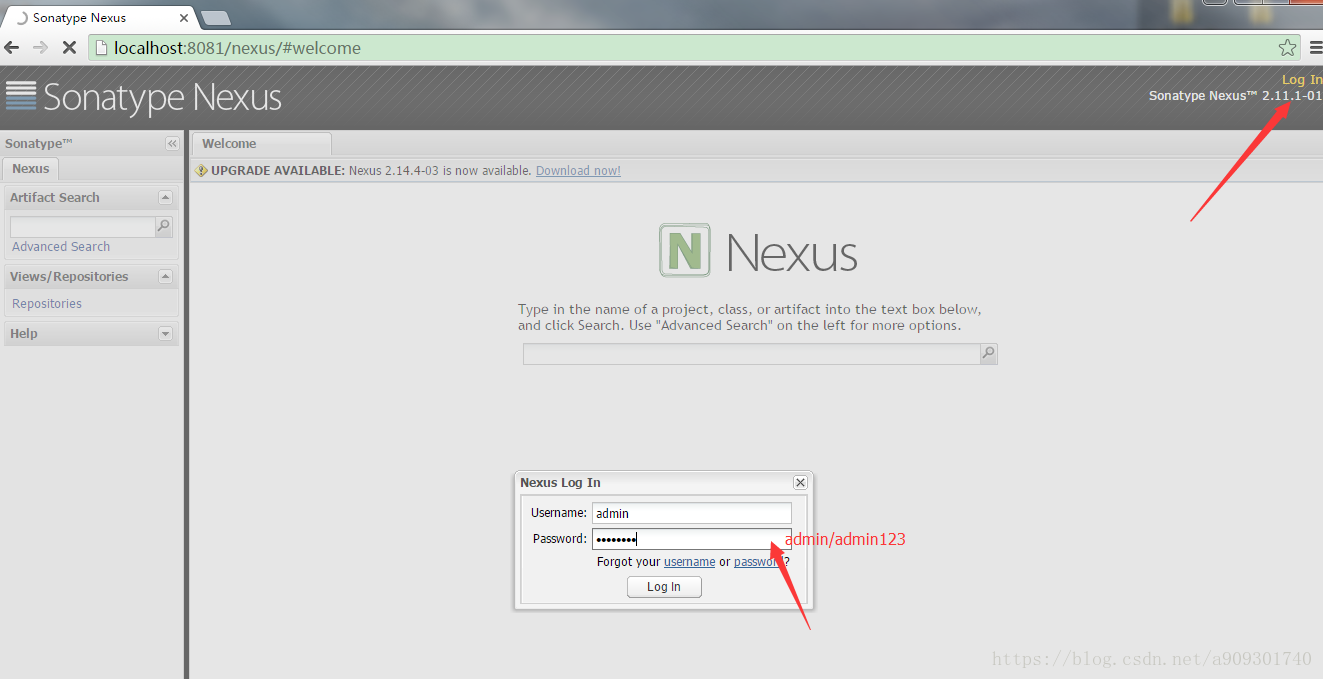Viewport: 1323px width, 679px height.
Task: Focus the Username field
Action: 691,513
